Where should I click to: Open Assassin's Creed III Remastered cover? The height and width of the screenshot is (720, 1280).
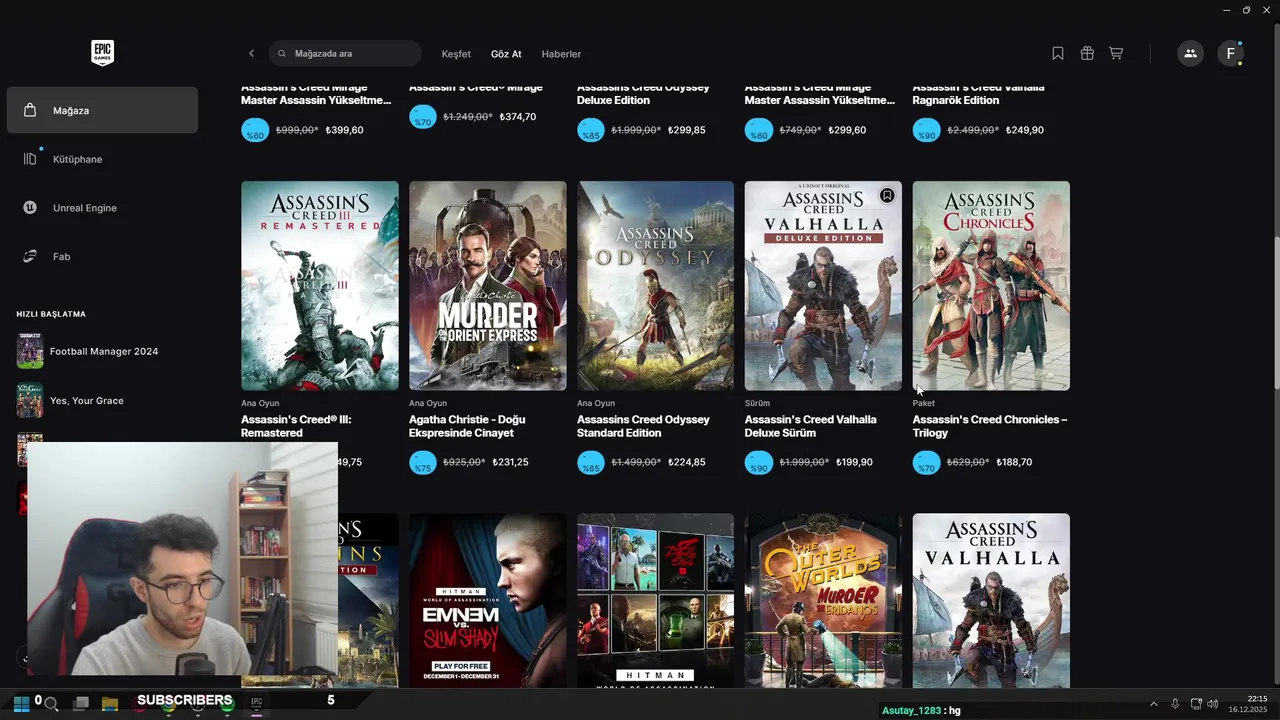(320, 285)
